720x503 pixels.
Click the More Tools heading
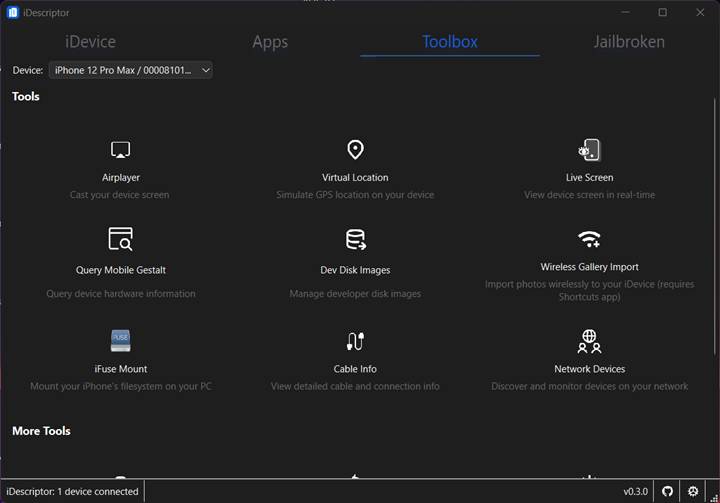[x=41, y=431]
